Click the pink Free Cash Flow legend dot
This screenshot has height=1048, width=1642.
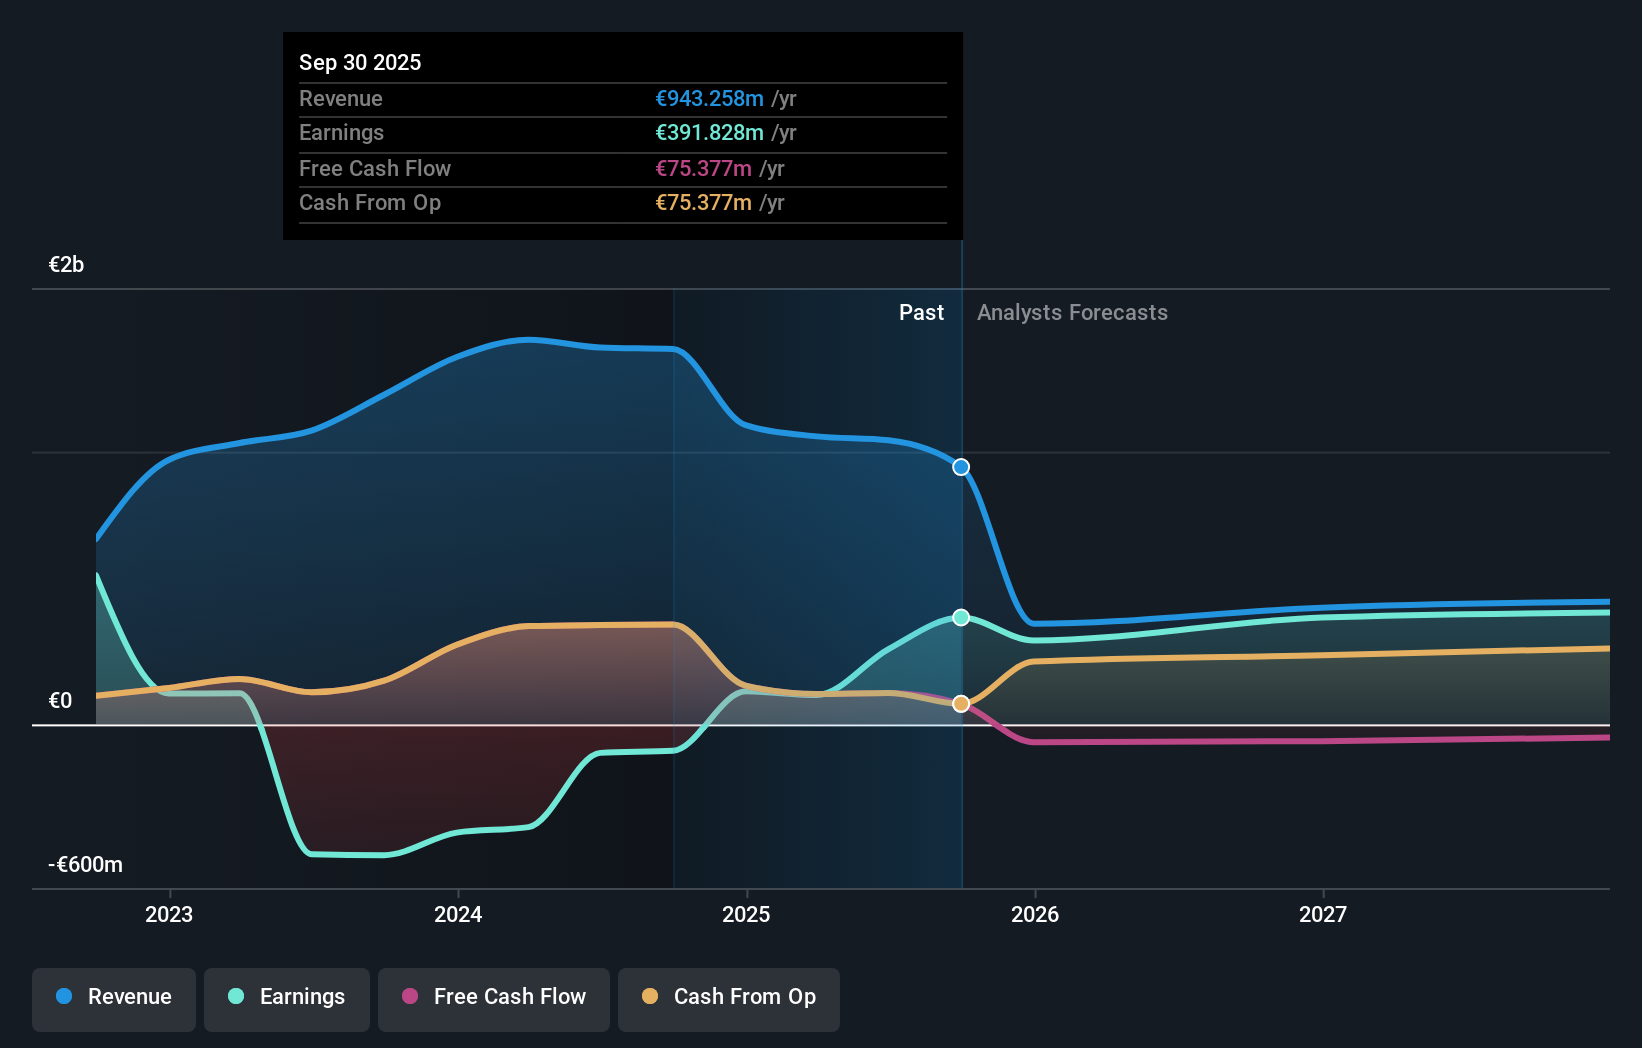[x=410, y=997]
